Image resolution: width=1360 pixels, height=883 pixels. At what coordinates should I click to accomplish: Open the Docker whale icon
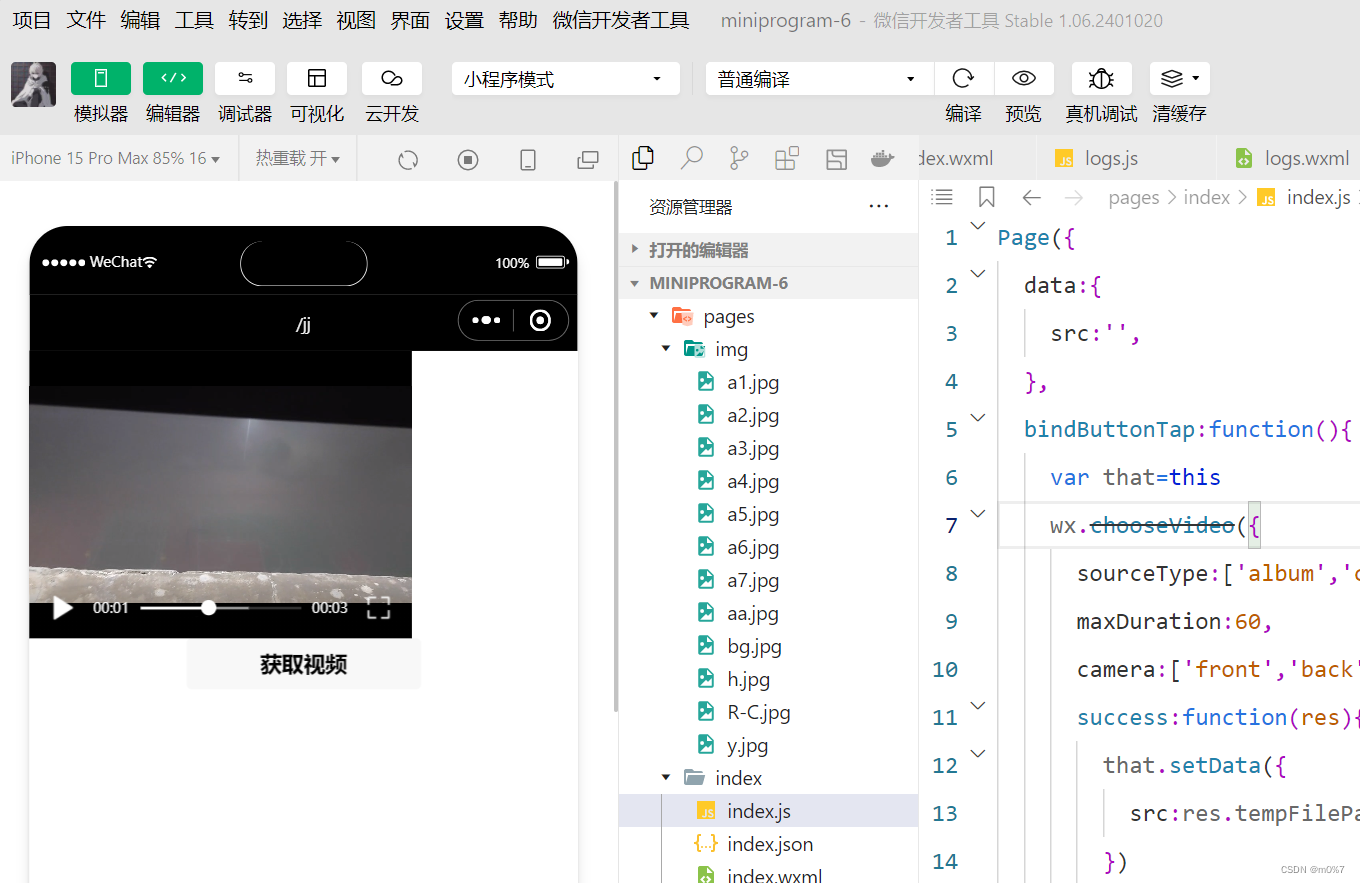(x=881, y=159)
